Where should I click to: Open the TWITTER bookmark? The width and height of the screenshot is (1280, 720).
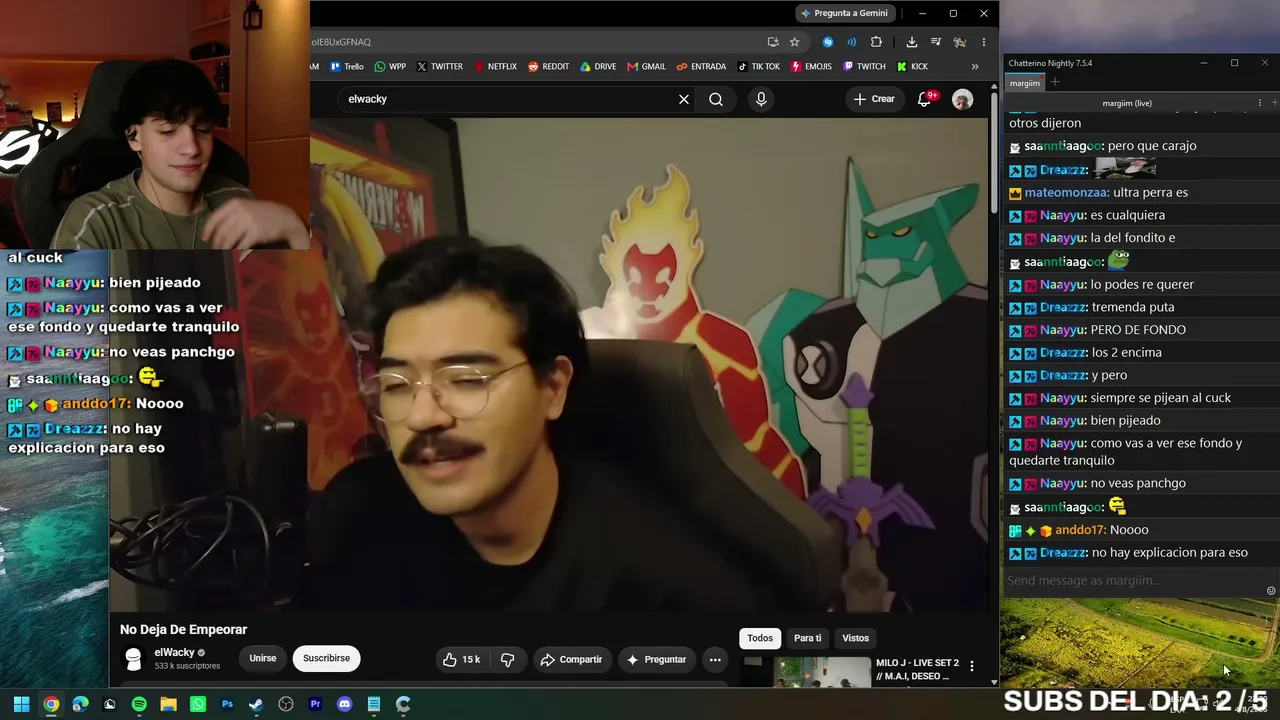pyautogui.click(x=440, y=66)
